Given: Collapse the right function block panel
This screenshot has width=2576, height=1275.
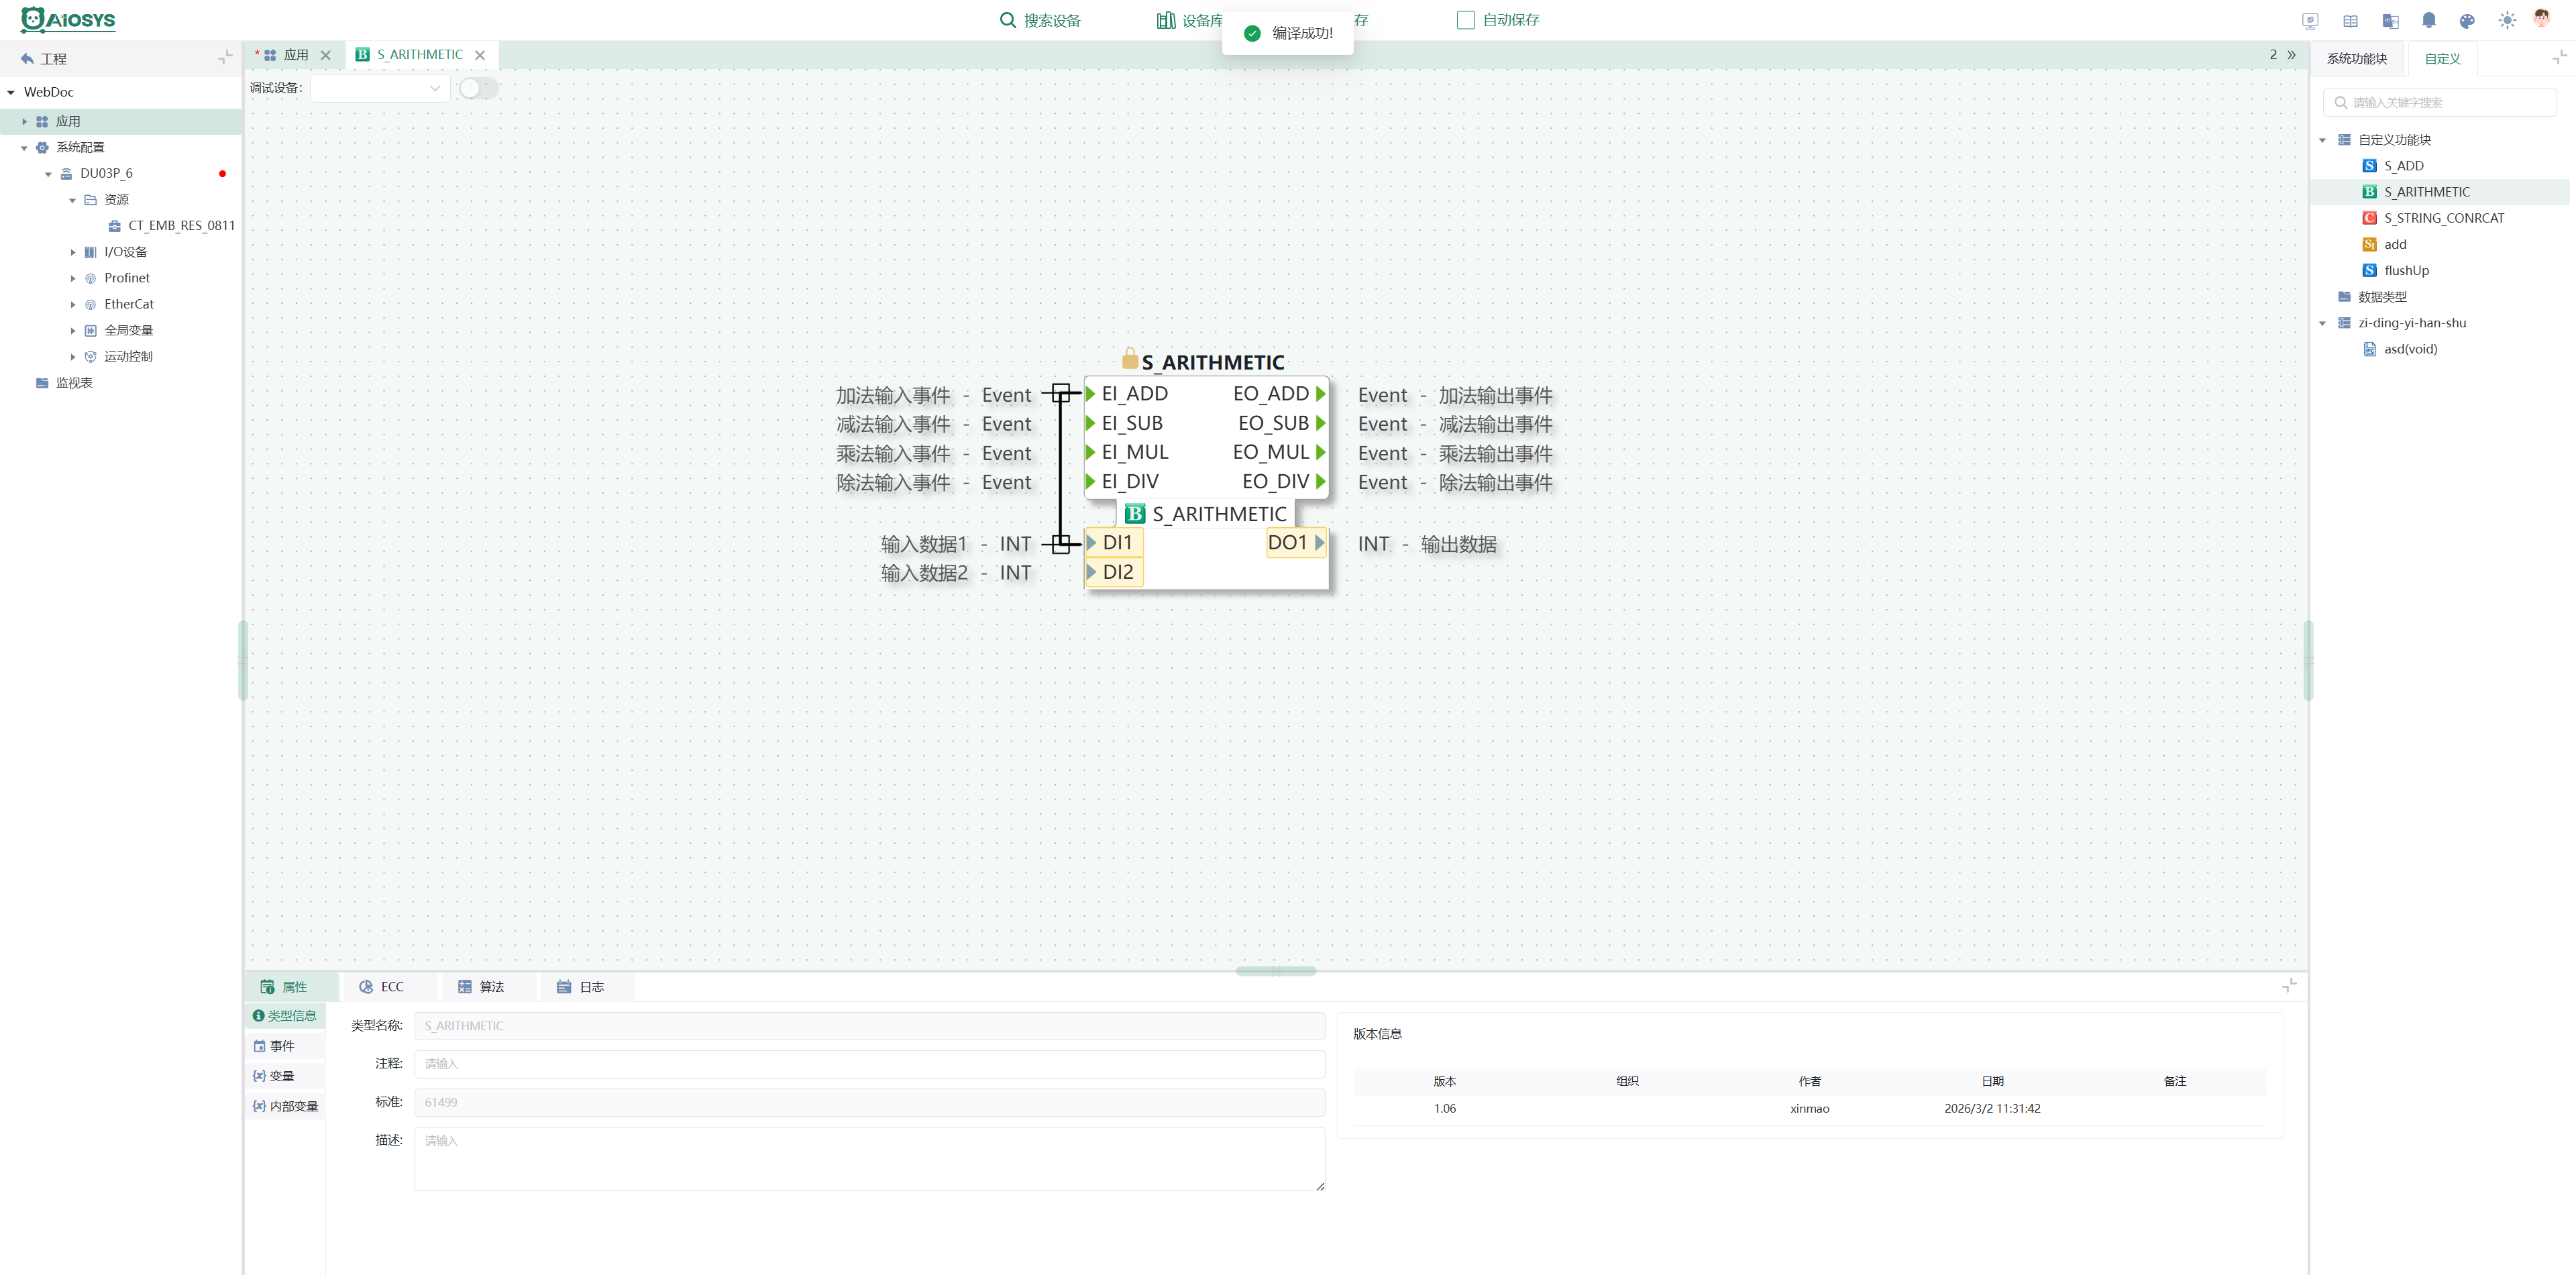Looking at the screenshot, I should pos(2559,58).
